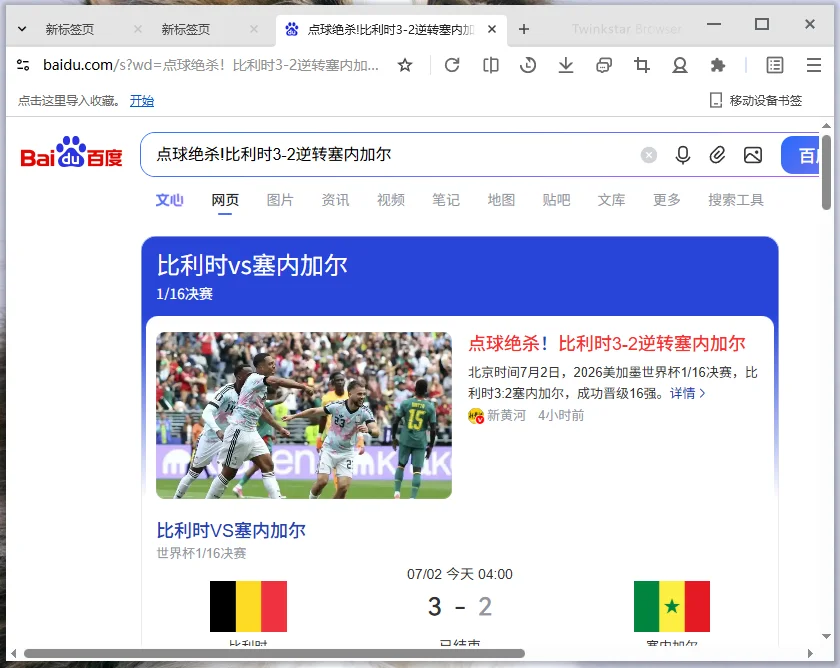
Task: Click the screenshot crop icon
Action: [x=642, y=65]
